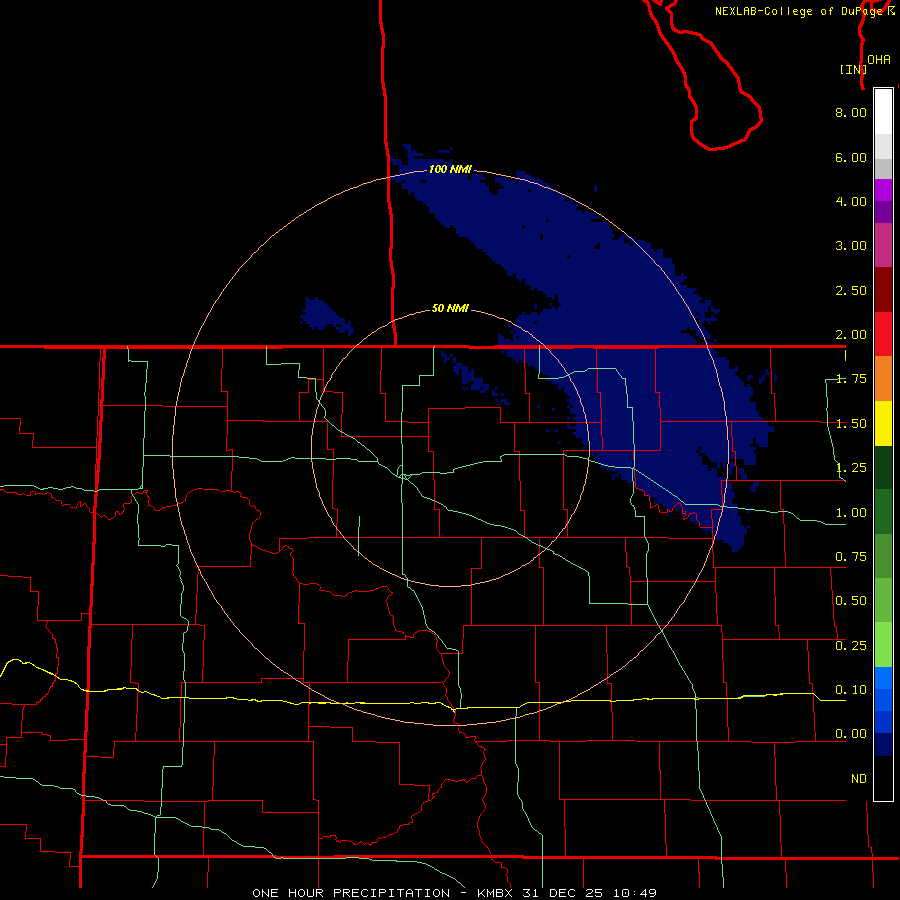Select the bright magenta legend swatch above 4.00
The image size is (900, 900).
pyautogui.click(x=883, y=190)
